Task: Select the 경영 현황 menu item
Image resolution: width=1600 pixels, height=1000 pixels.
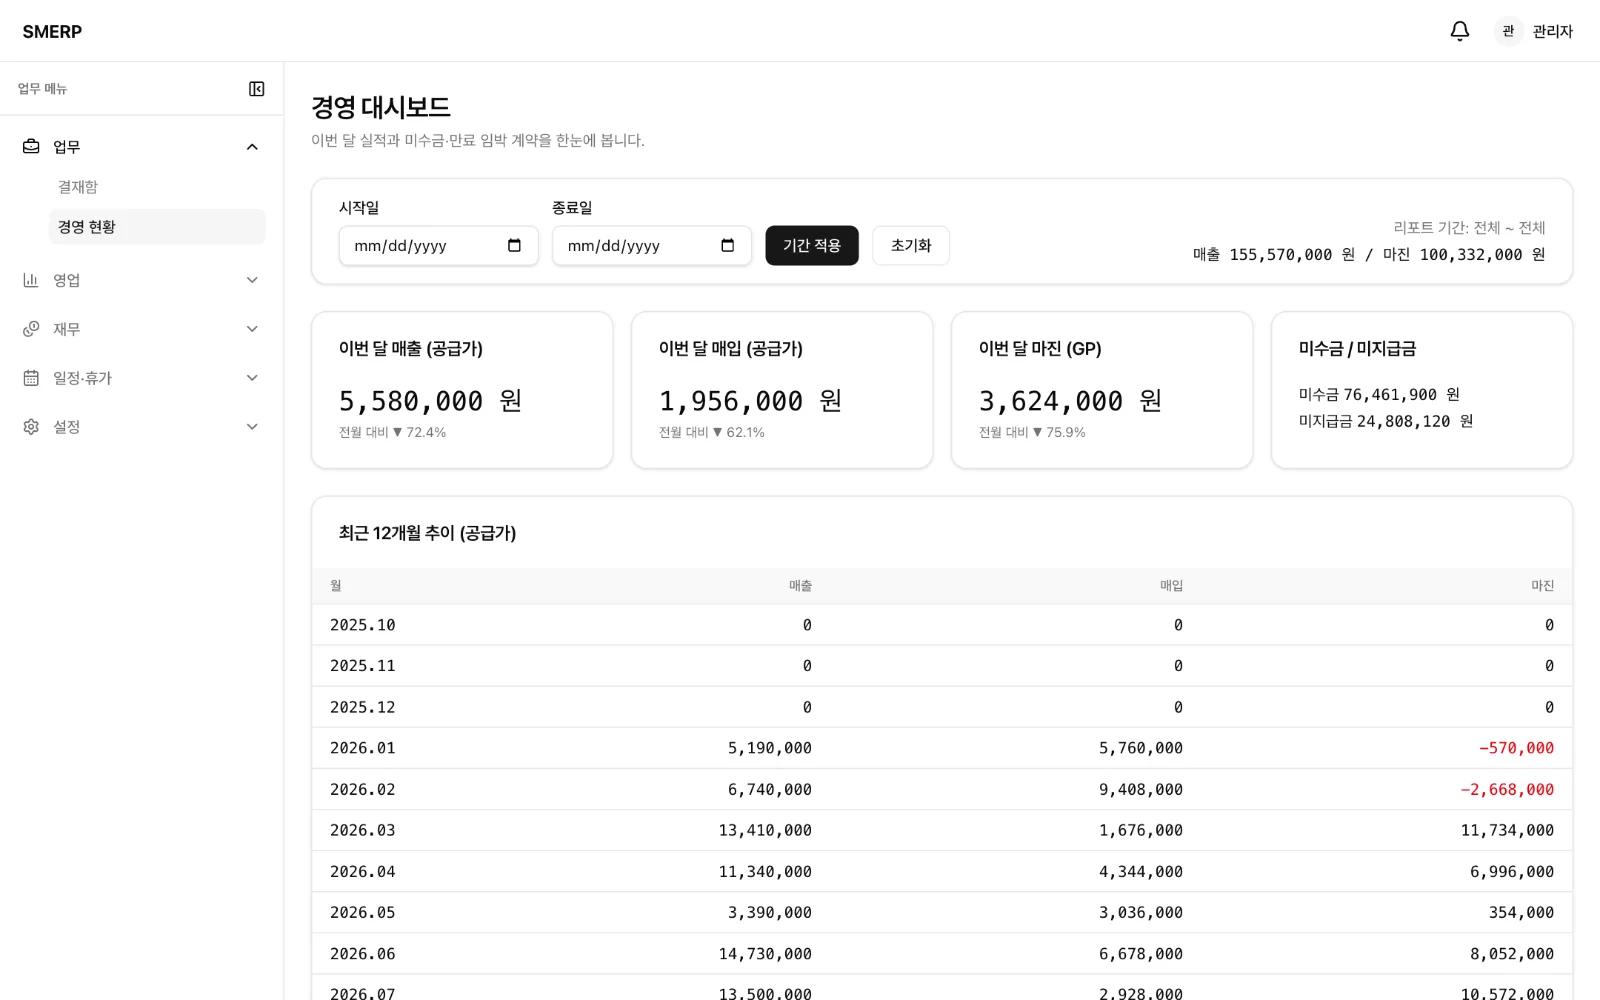Action: [x=157, y=227]
